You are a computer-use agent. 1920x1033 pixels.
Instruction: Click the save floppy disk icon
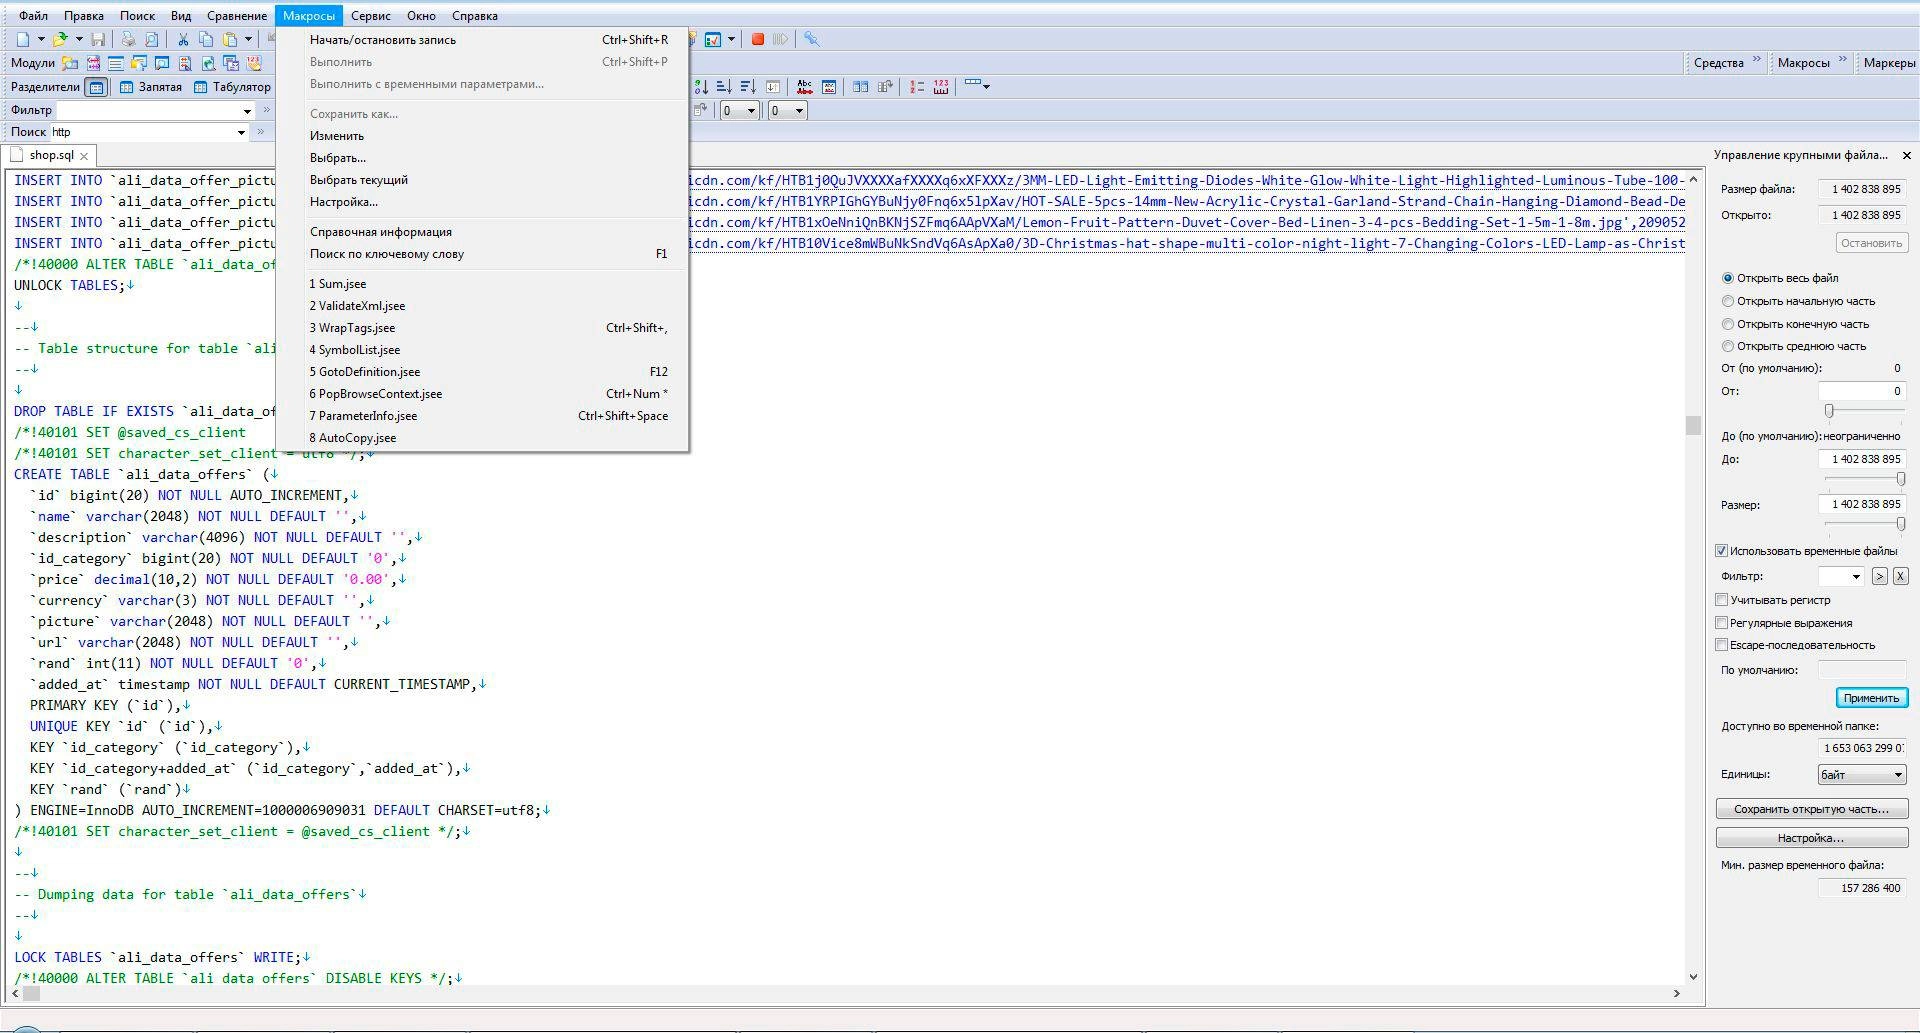click(98, 39)
